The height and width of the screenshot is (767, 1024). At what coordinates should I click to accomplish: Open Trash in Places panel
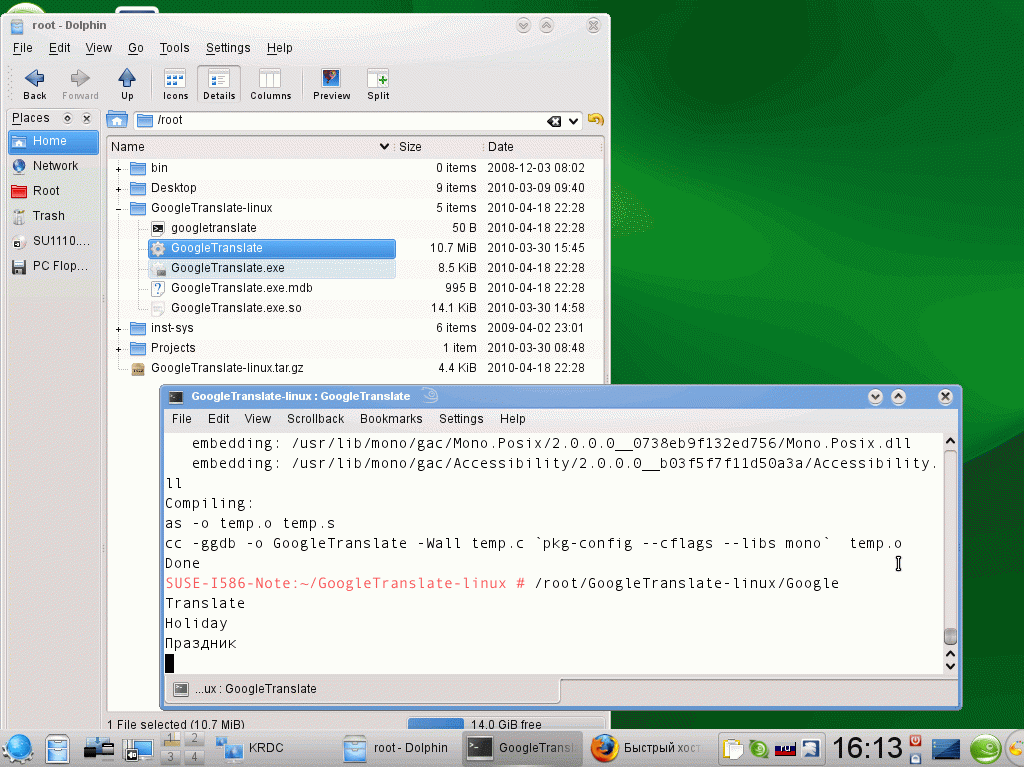pyautogui.click(x=53, y=216)
